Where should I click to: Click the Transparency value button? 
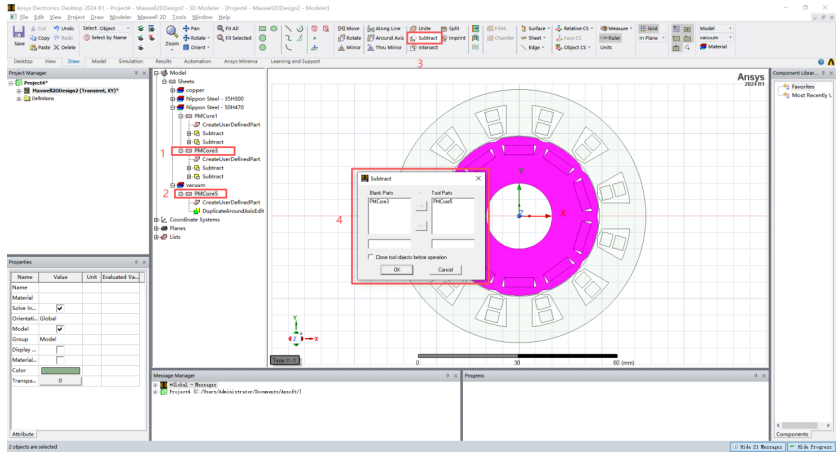click(x=60, y=381)
